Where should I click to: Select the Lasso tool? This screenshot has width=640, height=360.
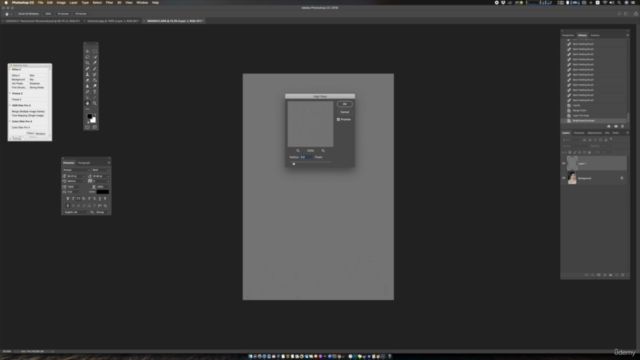(x=87, y=57)
